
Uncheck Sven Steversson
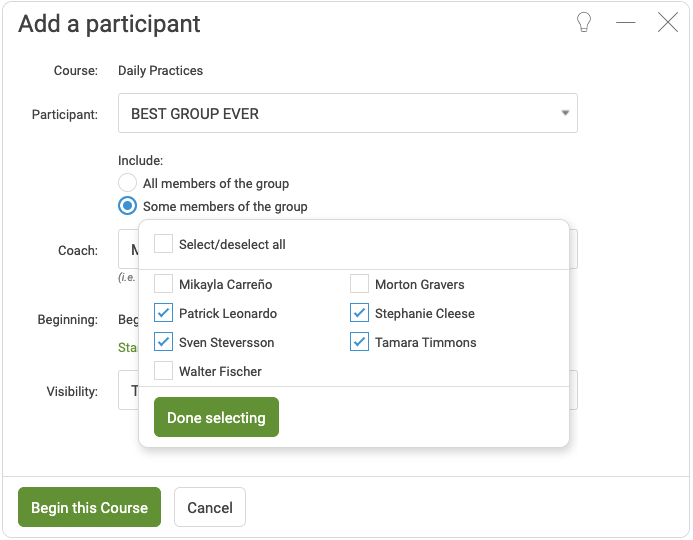click(x=163, y=342)
